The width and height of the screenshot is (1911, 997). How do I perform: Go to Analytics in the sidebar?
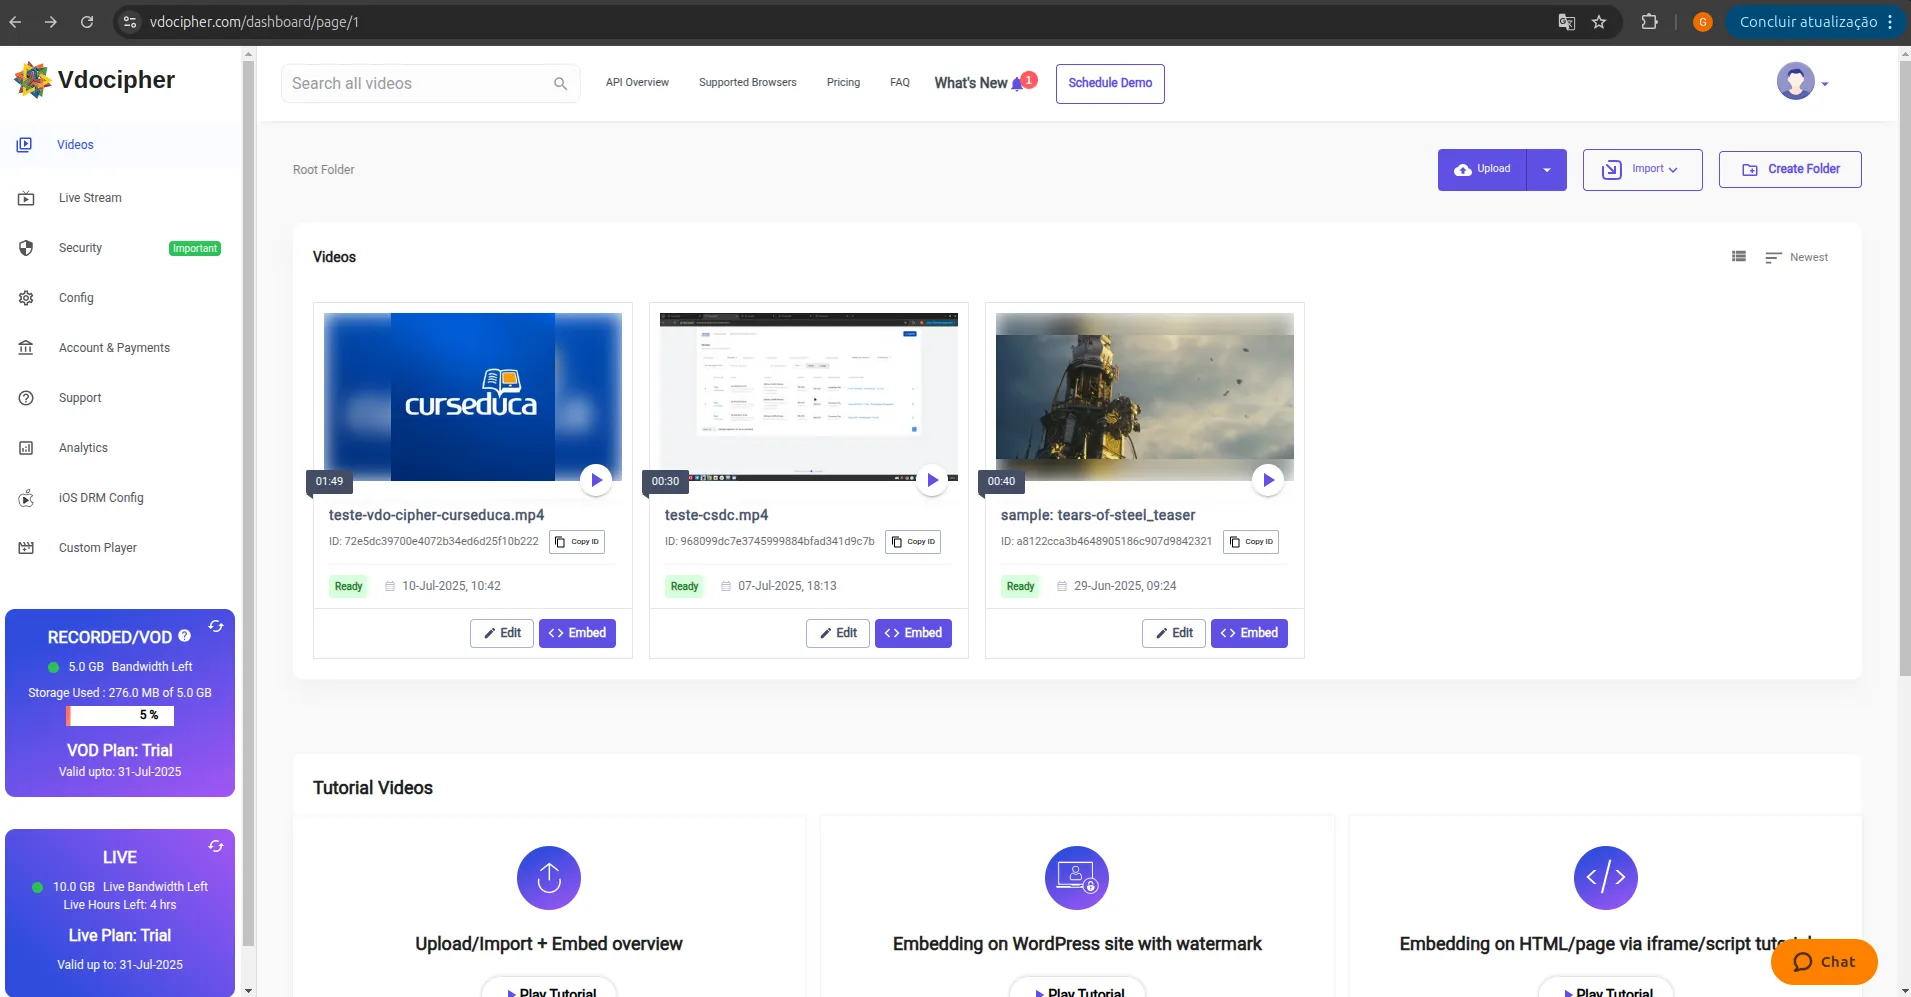click(x=83, y=448)
